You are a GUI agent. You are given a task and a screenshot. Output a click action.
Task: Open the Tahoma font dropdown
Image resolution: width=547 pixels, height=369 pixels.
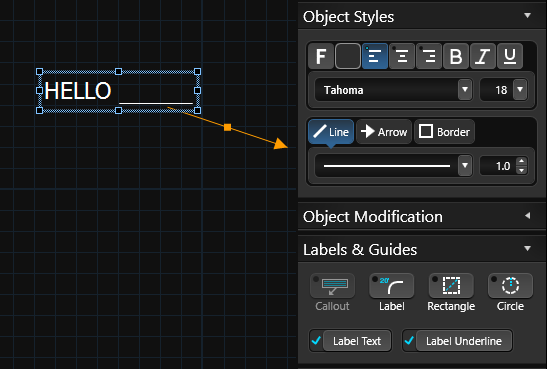(x=465, y=90)
